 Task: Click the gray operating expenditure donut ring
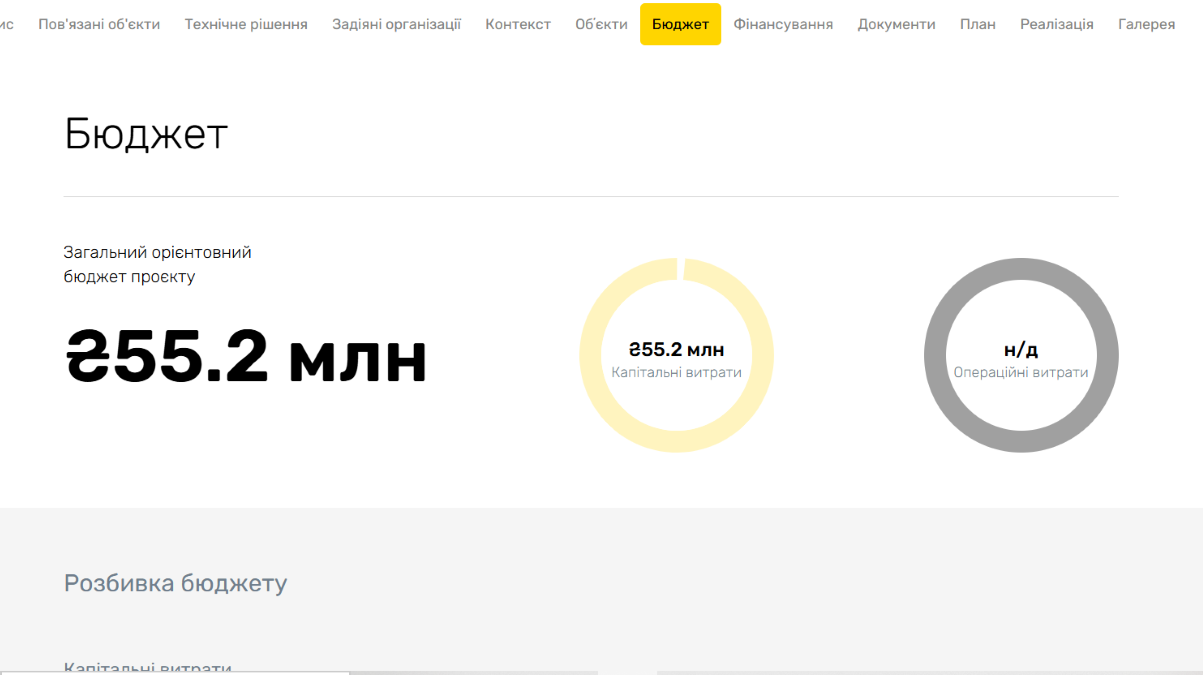pos(936,355)
